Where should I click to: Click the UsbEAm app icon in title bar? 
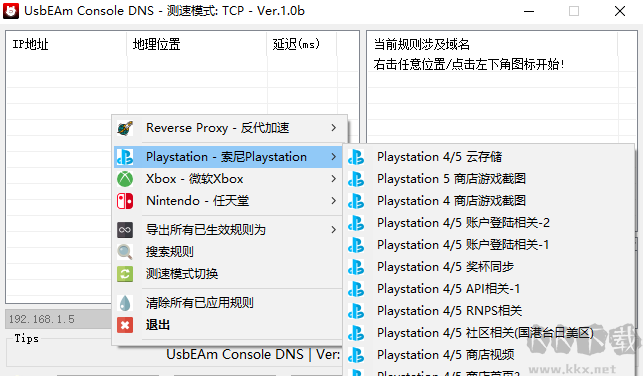[11, 11]
